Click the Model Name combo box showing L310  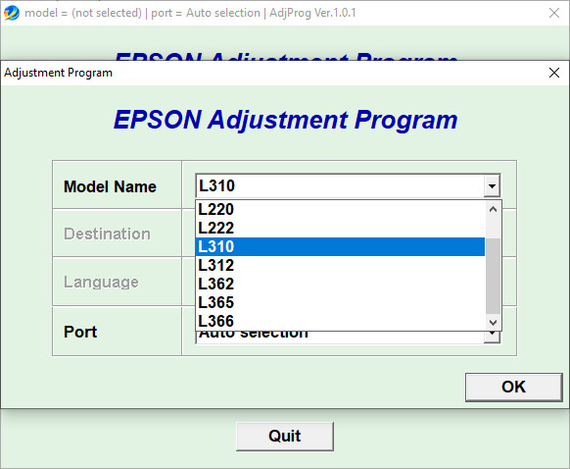(x=348, y=186)
